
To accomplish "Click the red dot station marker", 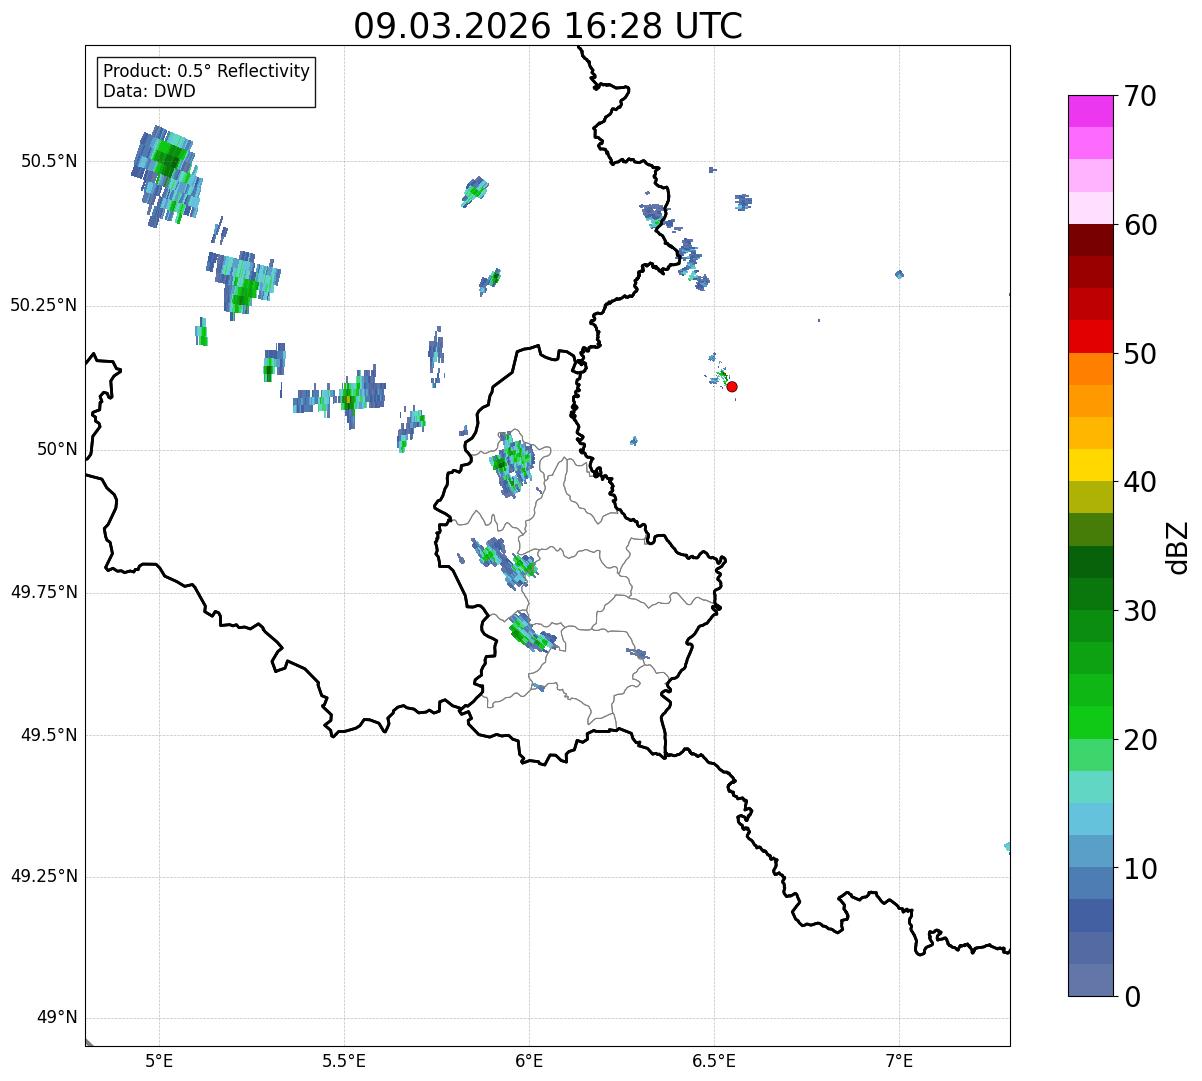I will tap(732, 386).
